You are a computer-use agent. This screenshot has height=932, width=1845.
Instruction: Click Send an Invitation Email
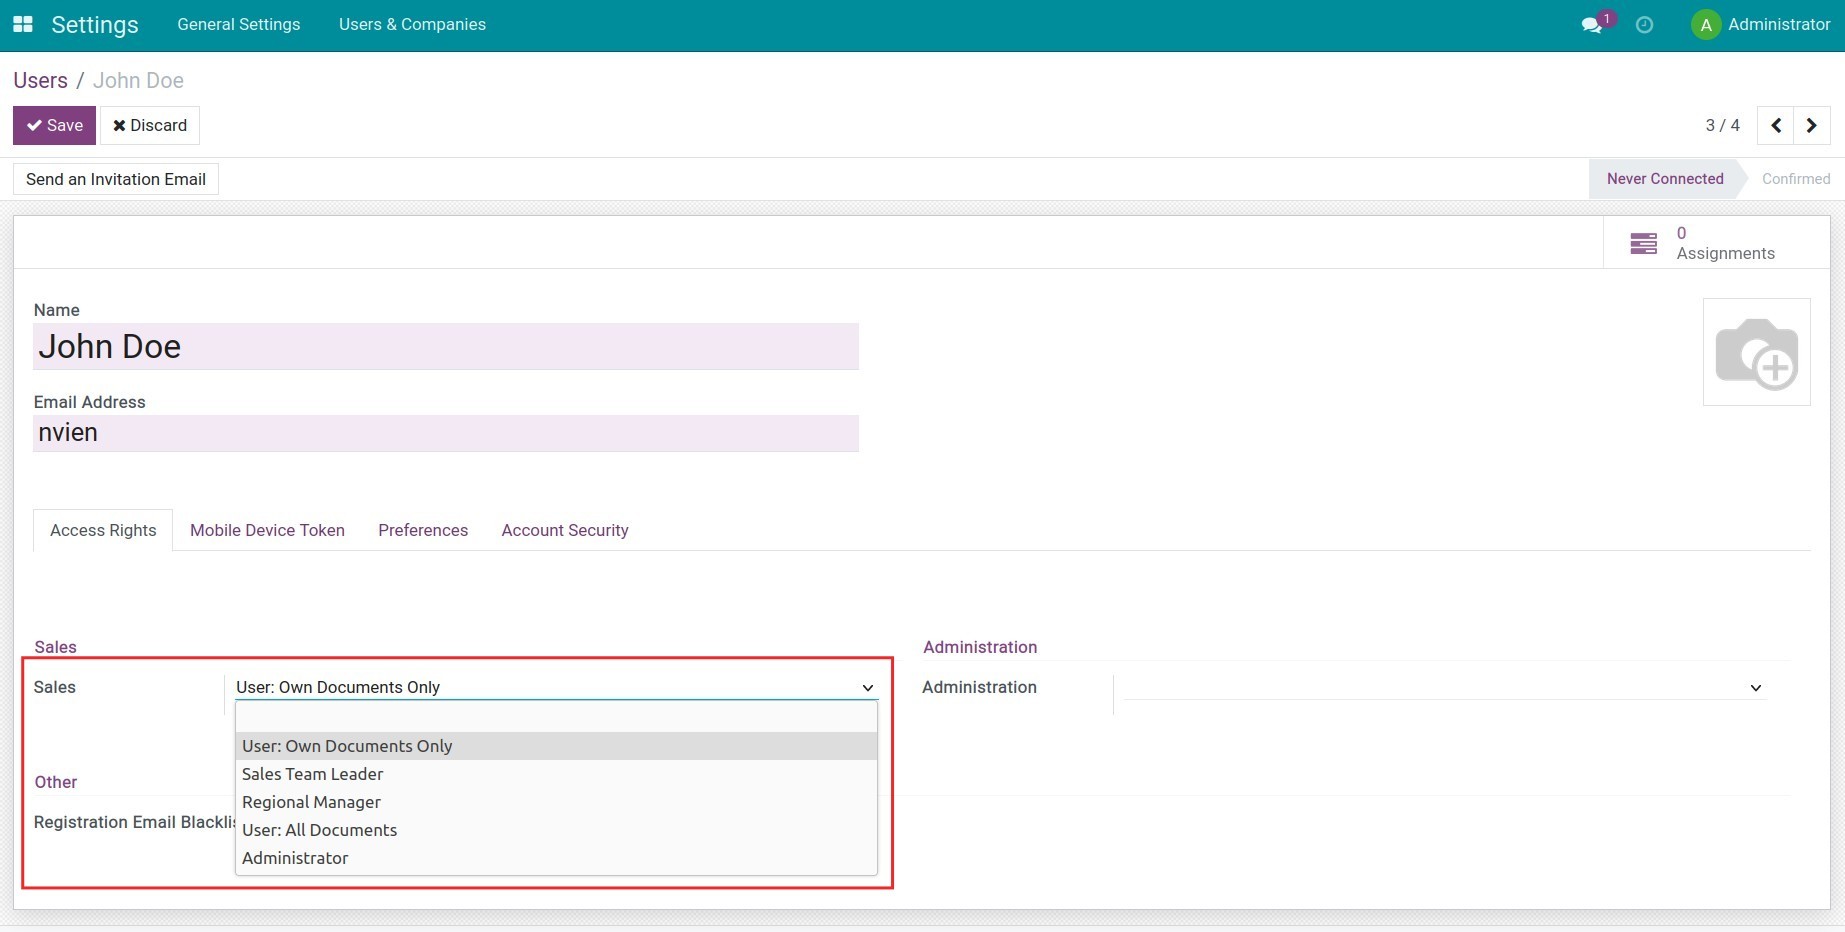click(x=115, y=179)
